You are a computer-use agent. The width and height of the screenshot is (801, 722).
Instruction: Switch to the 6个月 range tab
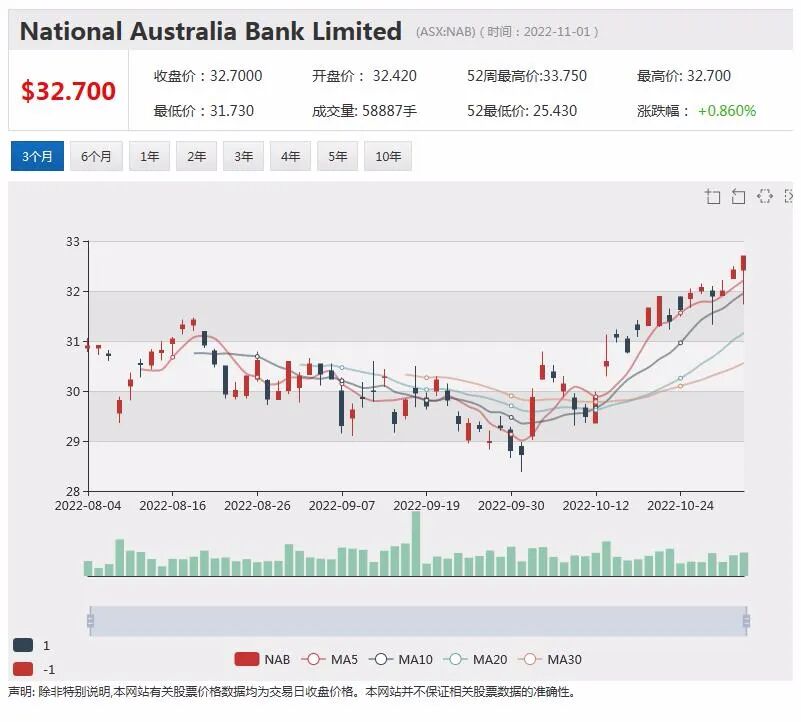tap(96, 156)
